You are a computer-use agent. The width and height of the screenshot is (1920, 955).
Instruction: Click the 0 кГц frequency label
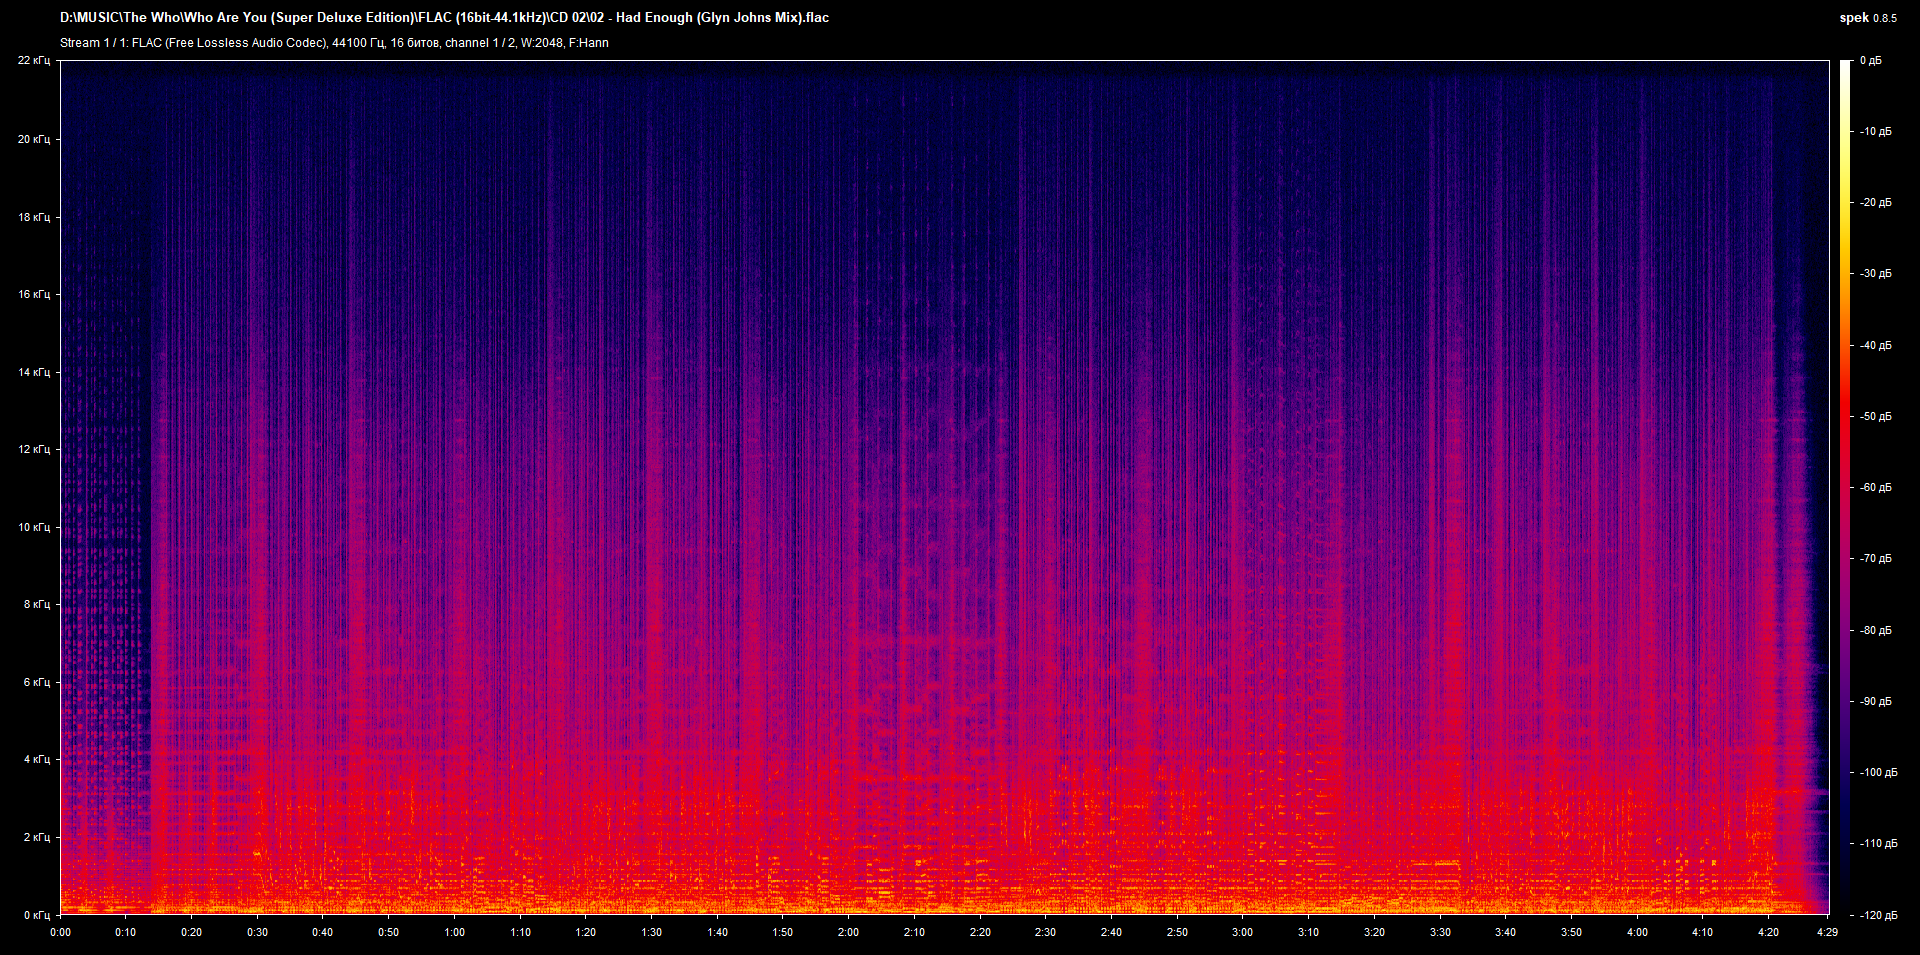[x=36, y=915]
